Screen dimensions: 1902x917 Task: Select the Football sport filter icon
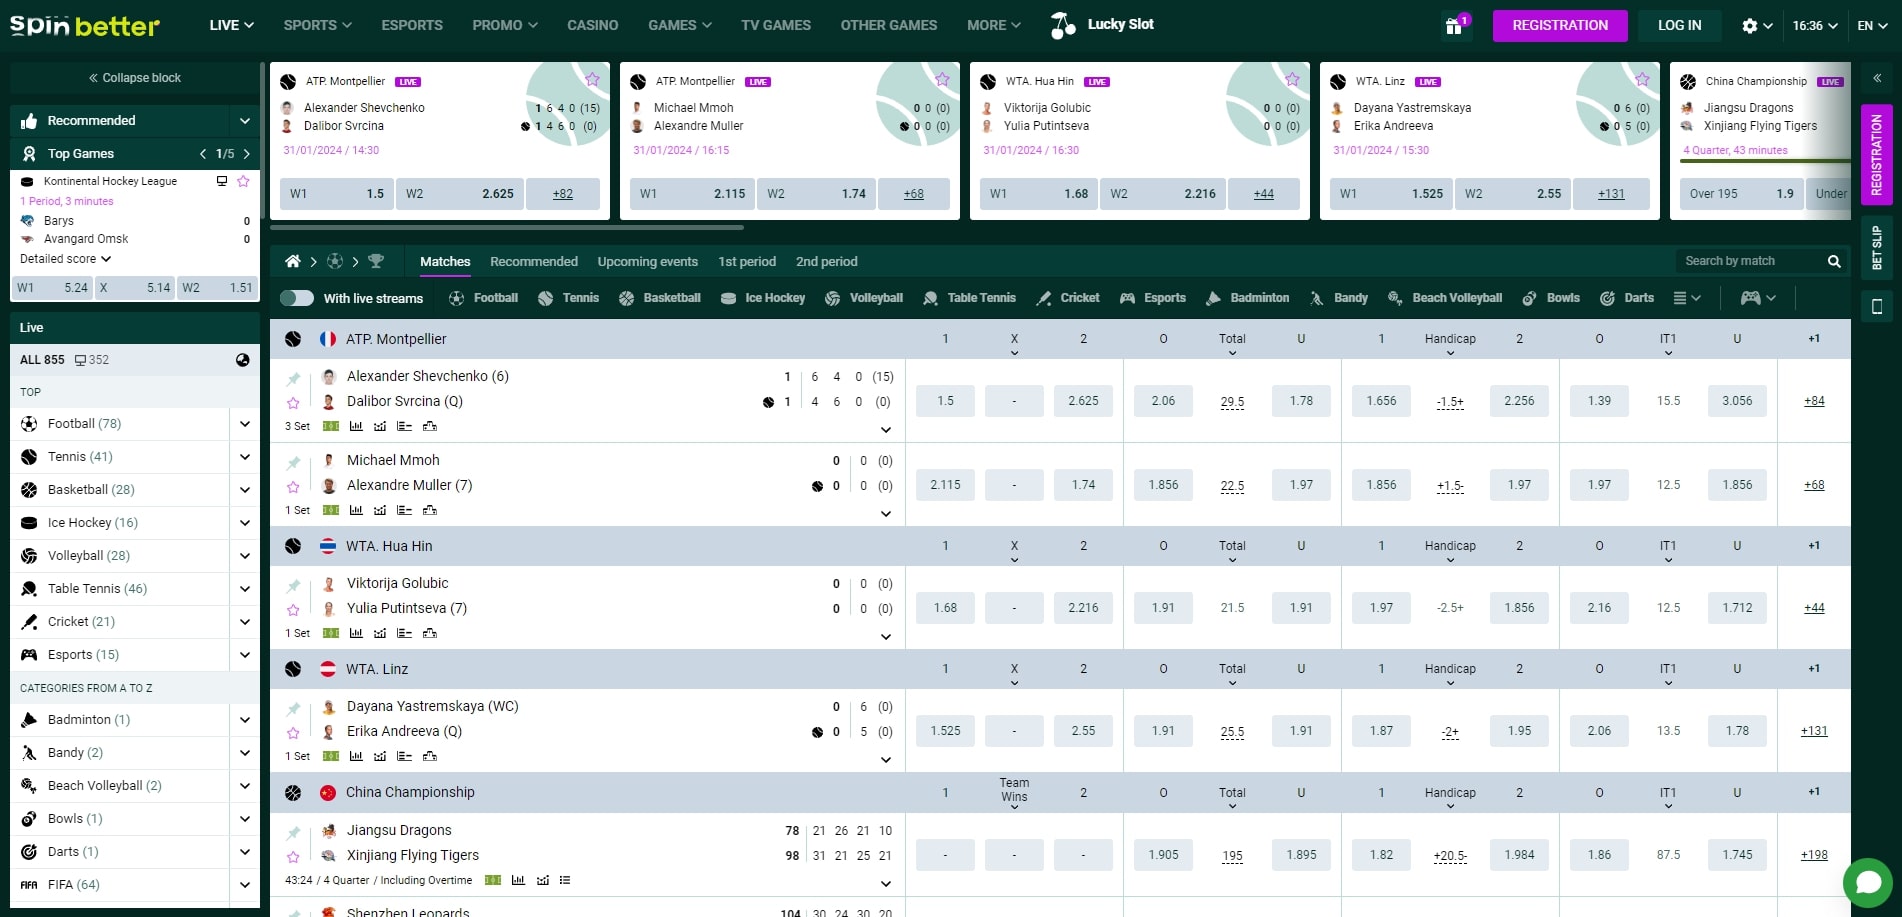455,297
